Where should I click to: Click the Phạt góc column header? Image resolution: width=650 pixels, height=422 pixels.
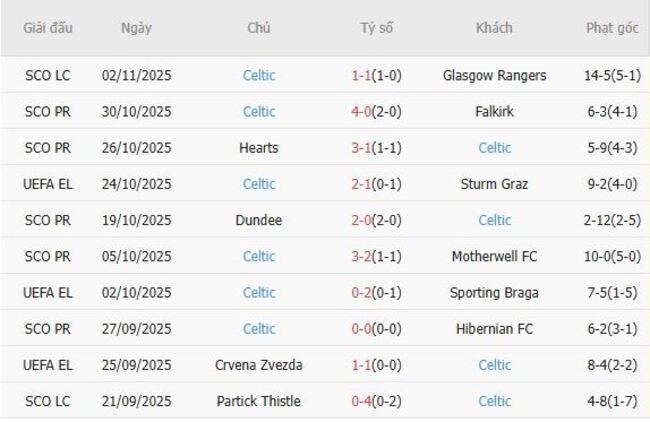[612, 28]
